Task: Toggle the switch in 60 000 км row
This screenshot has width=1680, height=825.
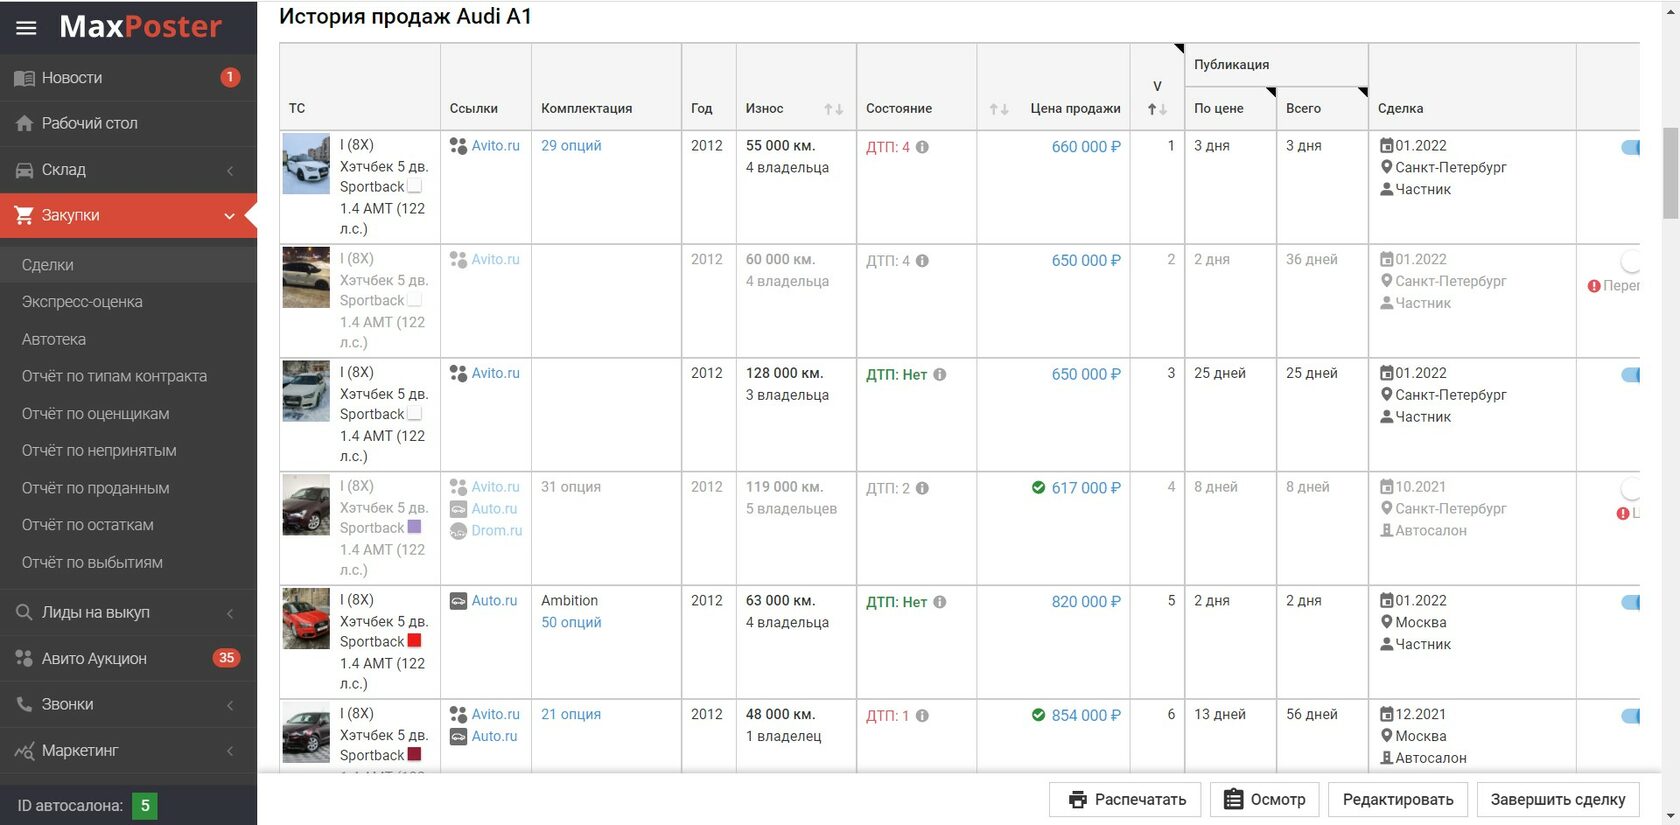Action: (1630, 262)
